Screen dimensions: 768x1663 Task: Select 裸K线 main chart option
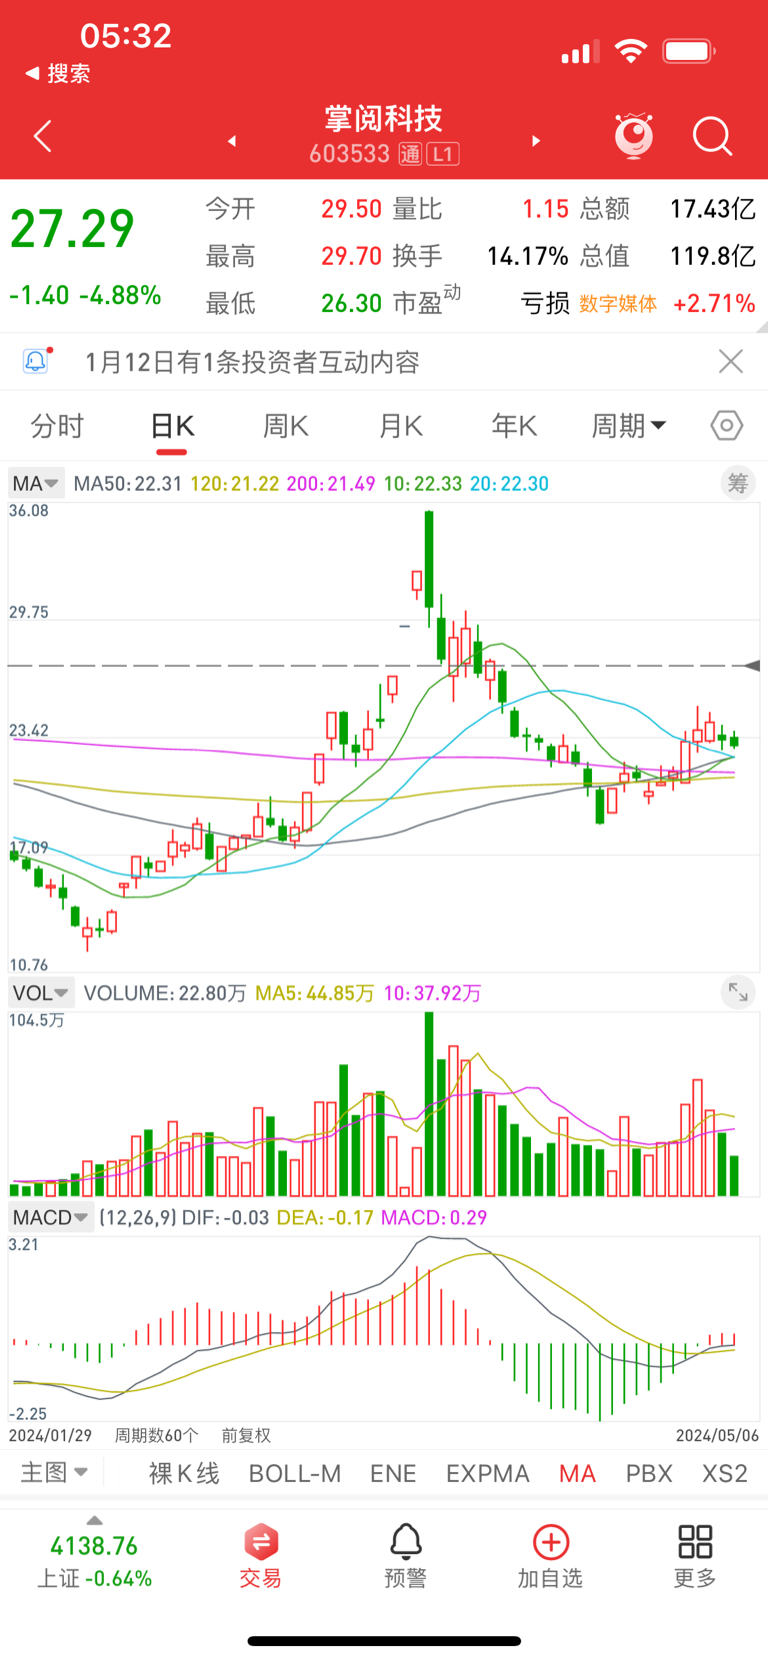(x=184, y=1473)
